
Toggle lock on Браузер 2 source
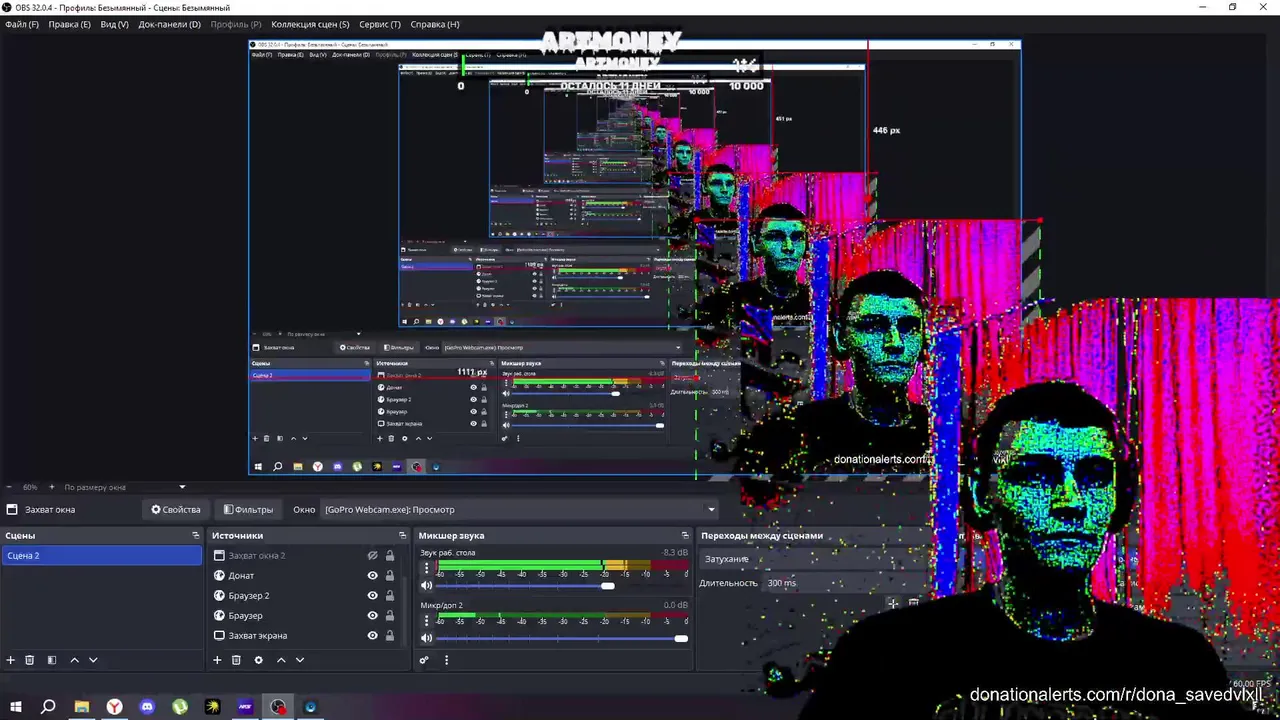coord(390,596)
